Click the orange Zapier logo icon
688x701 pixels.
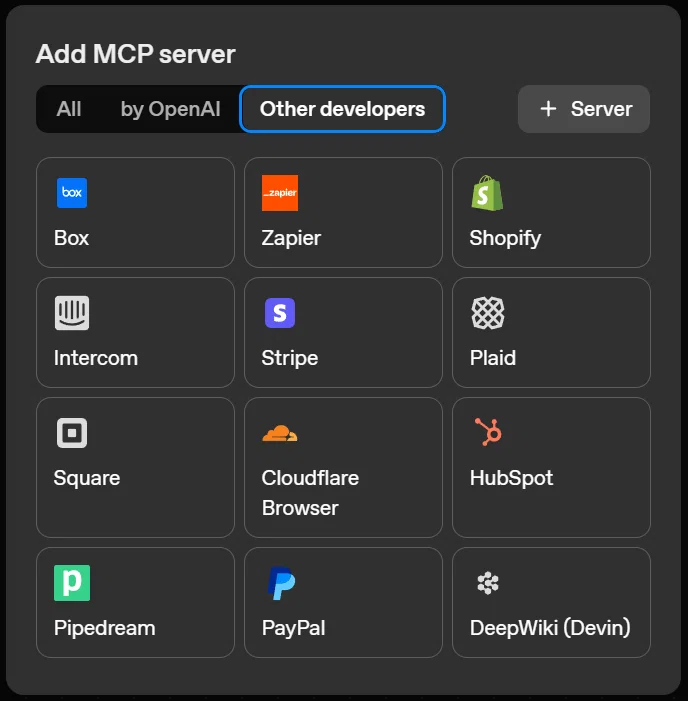[x=280, y=193]
